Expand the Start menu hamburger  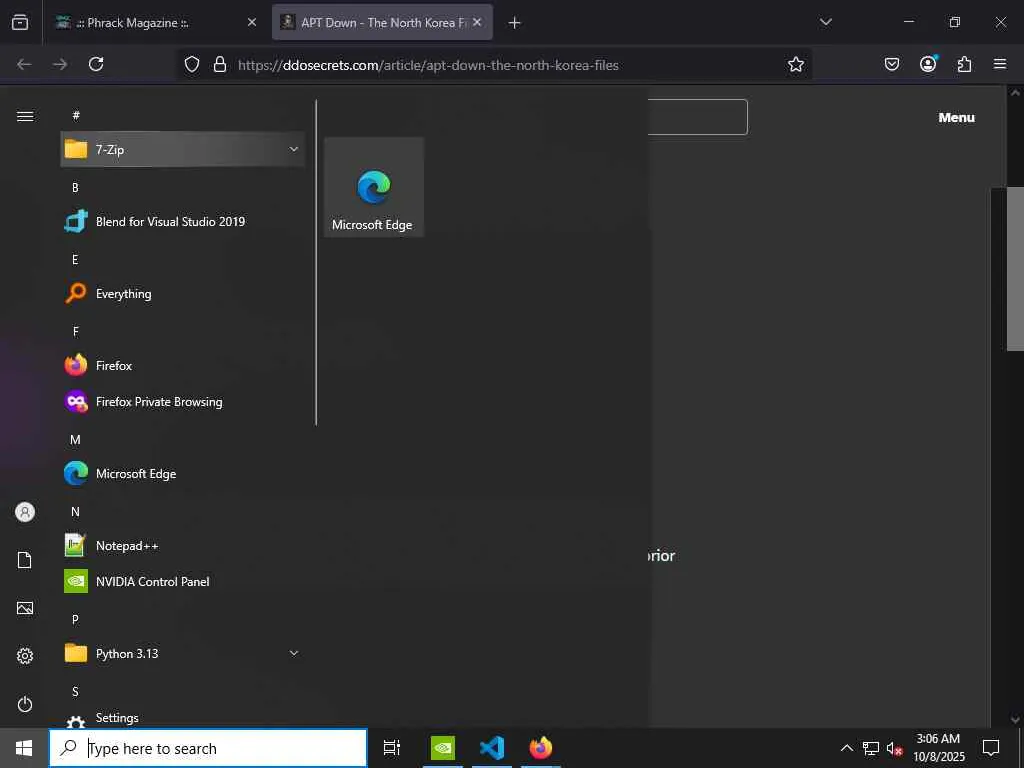click(x=25, y=116)
